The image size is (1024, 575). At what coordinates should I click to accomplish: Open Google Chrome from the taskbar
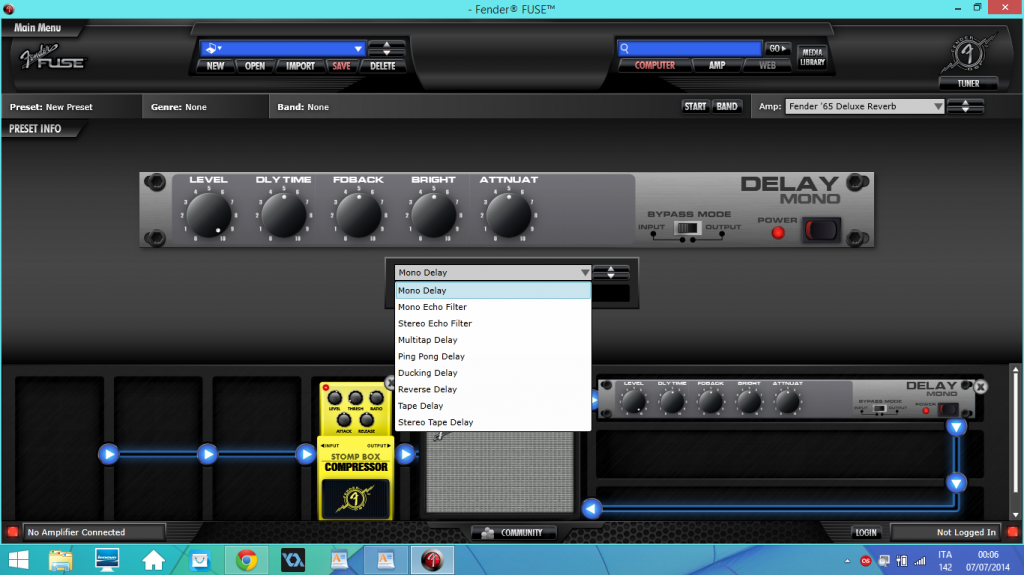(246, 560)
